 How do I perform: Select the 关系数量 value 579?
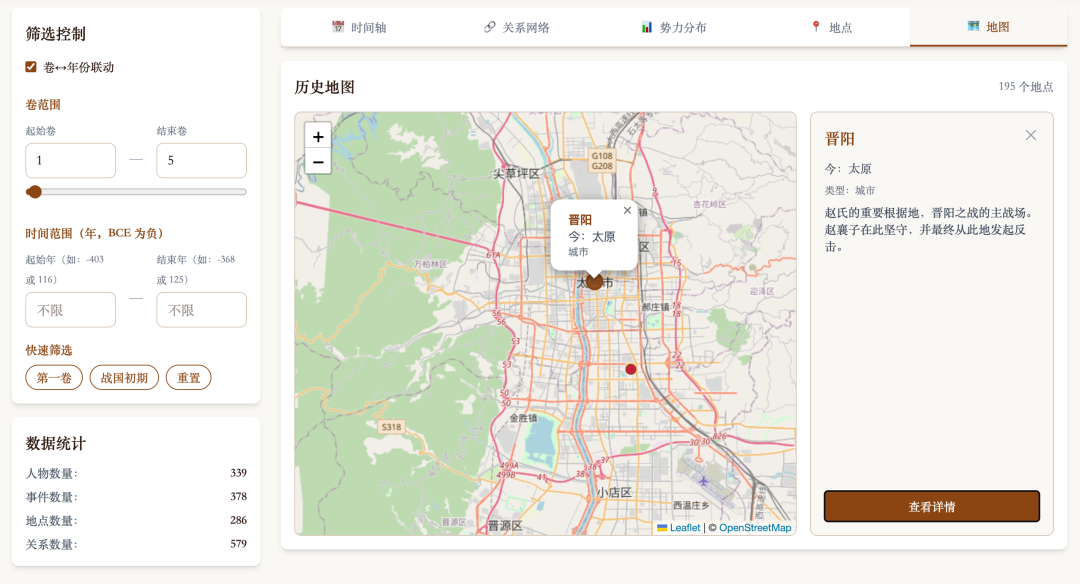click(238, 544)
